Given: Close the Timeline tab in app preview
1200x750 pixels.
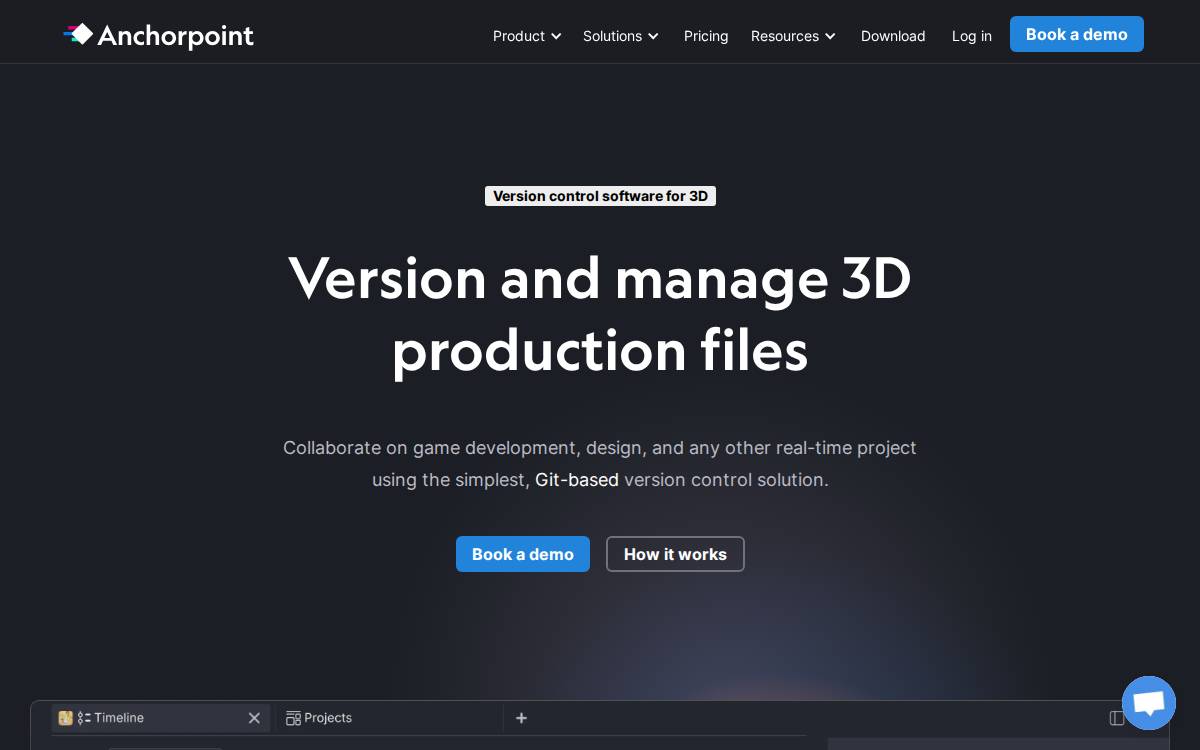Looking at the screenshot, I should (x=254, y=718).
